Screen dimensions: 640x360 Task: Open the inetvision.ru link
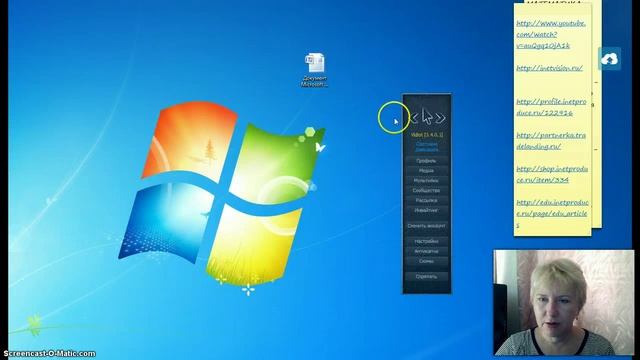549,68
